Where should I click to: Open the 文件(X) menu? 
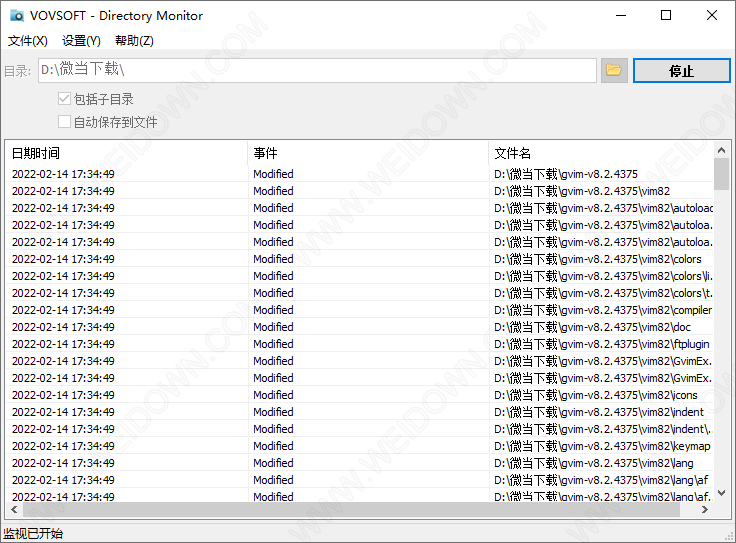28,41
